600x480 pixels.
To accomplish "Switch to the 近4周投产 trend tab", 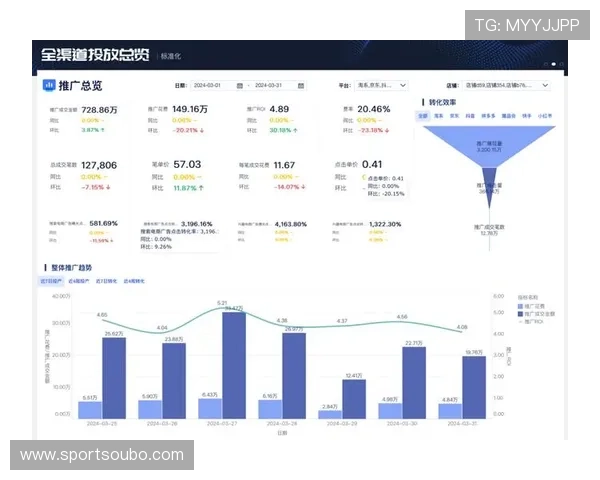I will coord(79,281).
